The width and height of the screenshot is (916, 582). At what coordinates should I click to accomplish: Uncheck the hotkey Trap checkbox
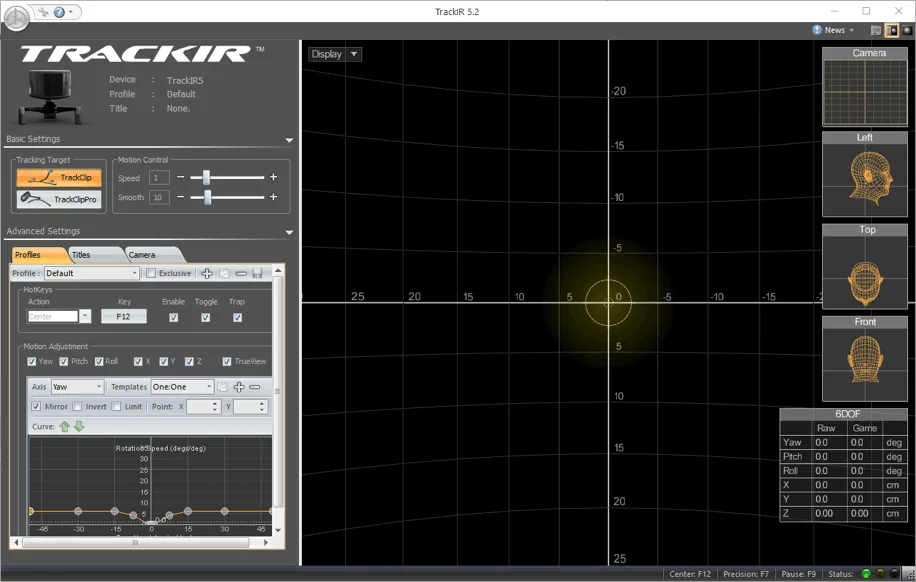[x=237, y=317]
